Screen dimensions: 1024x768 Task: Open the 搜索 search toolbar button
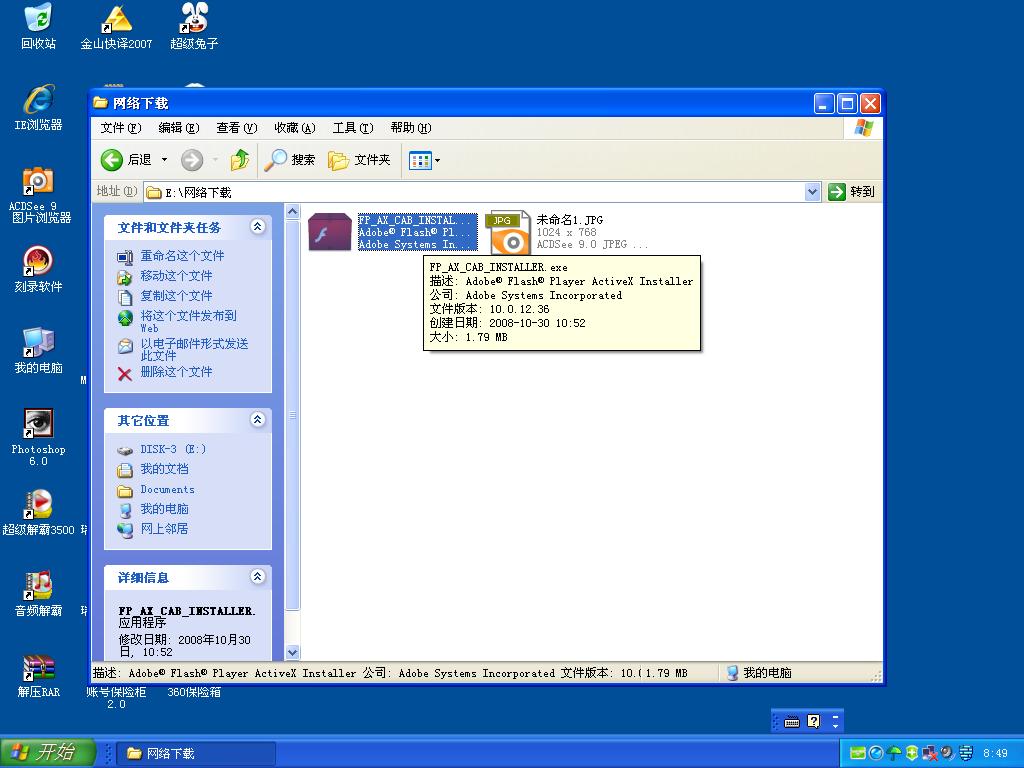point(289,159)
